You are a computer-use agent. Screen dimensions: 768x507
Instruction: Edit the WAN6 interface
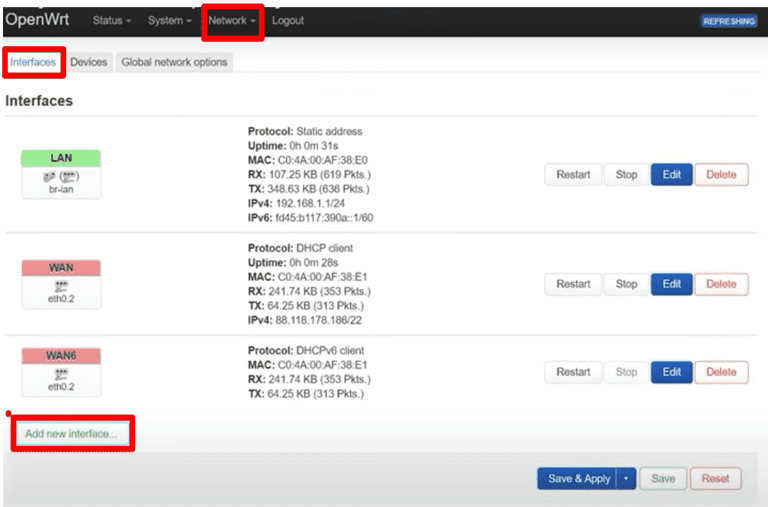point(671,372)
